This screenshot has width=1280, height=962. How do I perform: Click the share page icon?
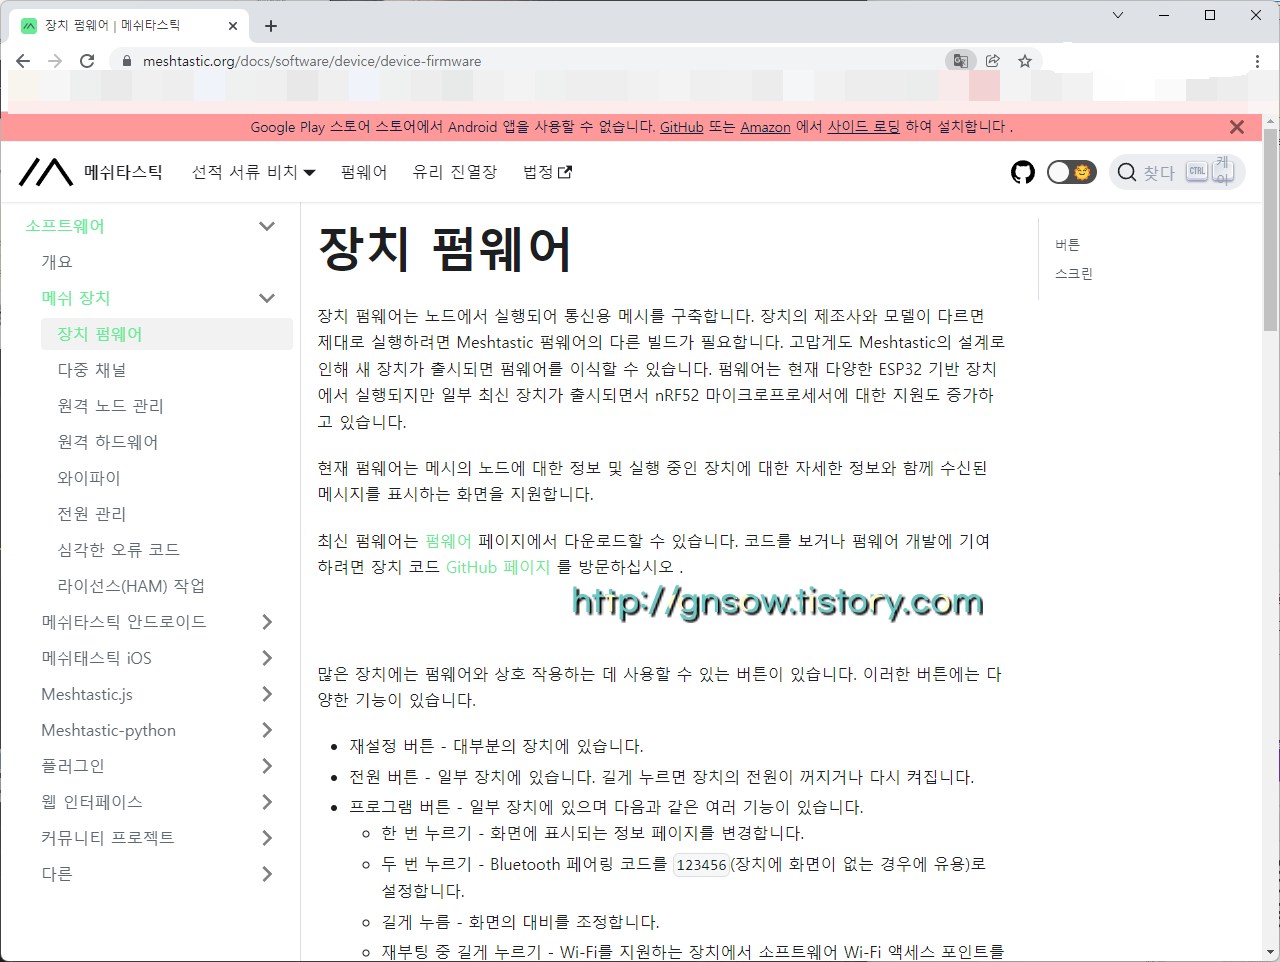pyautogui.click(x=993, y=61)
